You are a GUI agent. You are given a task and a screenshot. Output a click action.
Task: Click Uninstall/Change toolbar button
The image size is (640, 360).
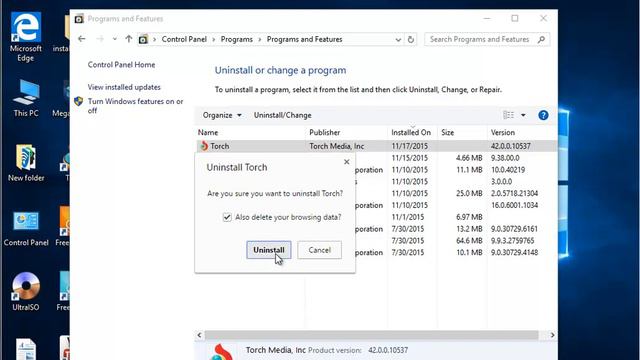click(282, 115)
